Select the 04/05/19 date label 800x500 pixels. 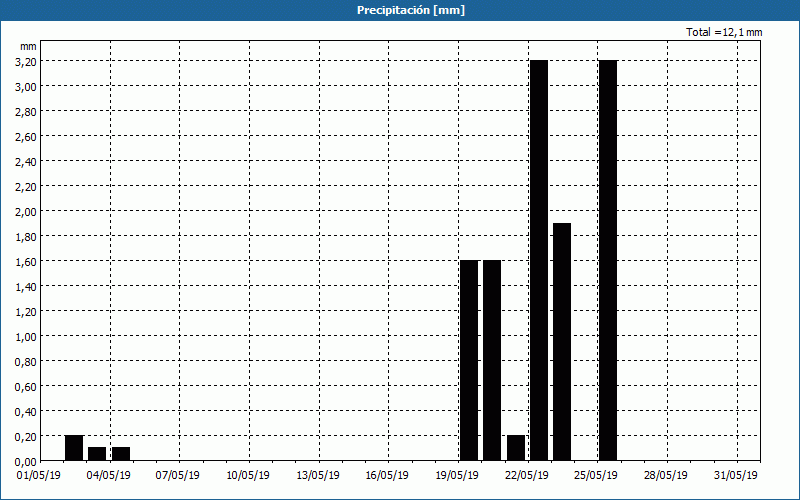coord(109,476)
